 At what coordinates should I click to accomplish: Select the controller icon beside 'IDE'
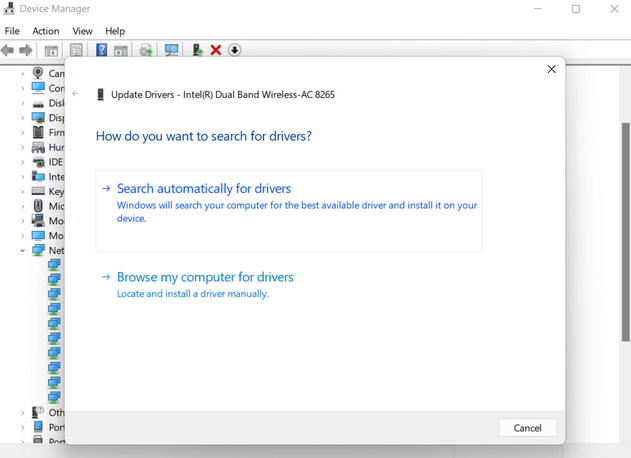pos(39,162)
